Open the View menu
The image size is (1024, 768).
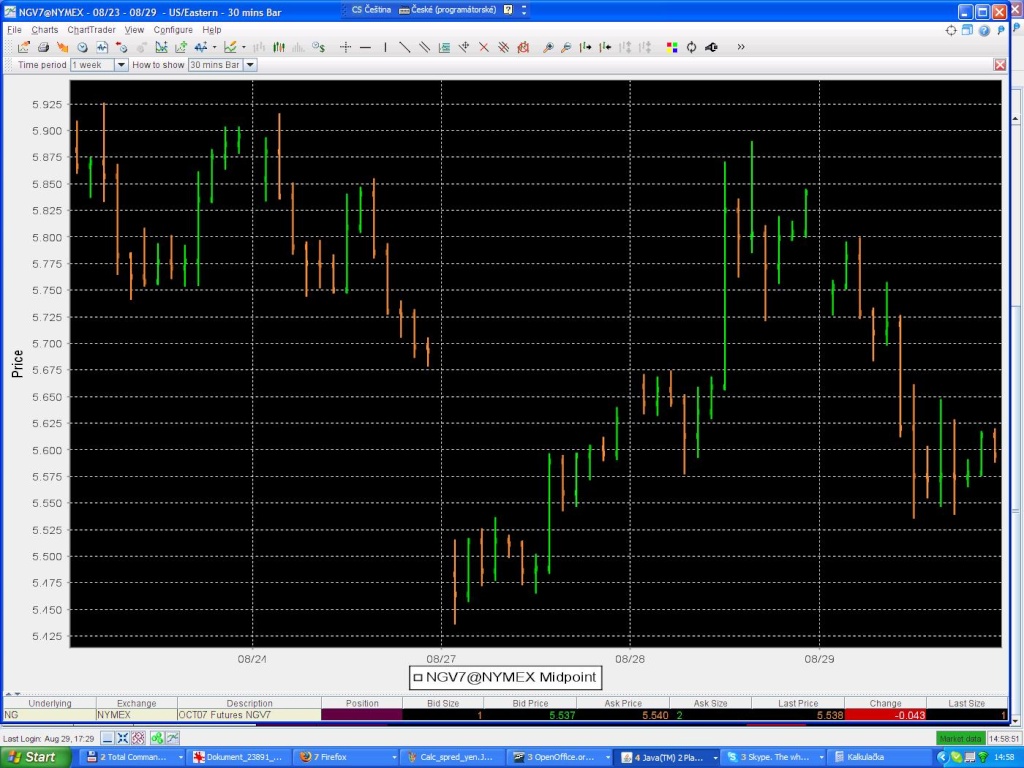(x=134, y=30)
